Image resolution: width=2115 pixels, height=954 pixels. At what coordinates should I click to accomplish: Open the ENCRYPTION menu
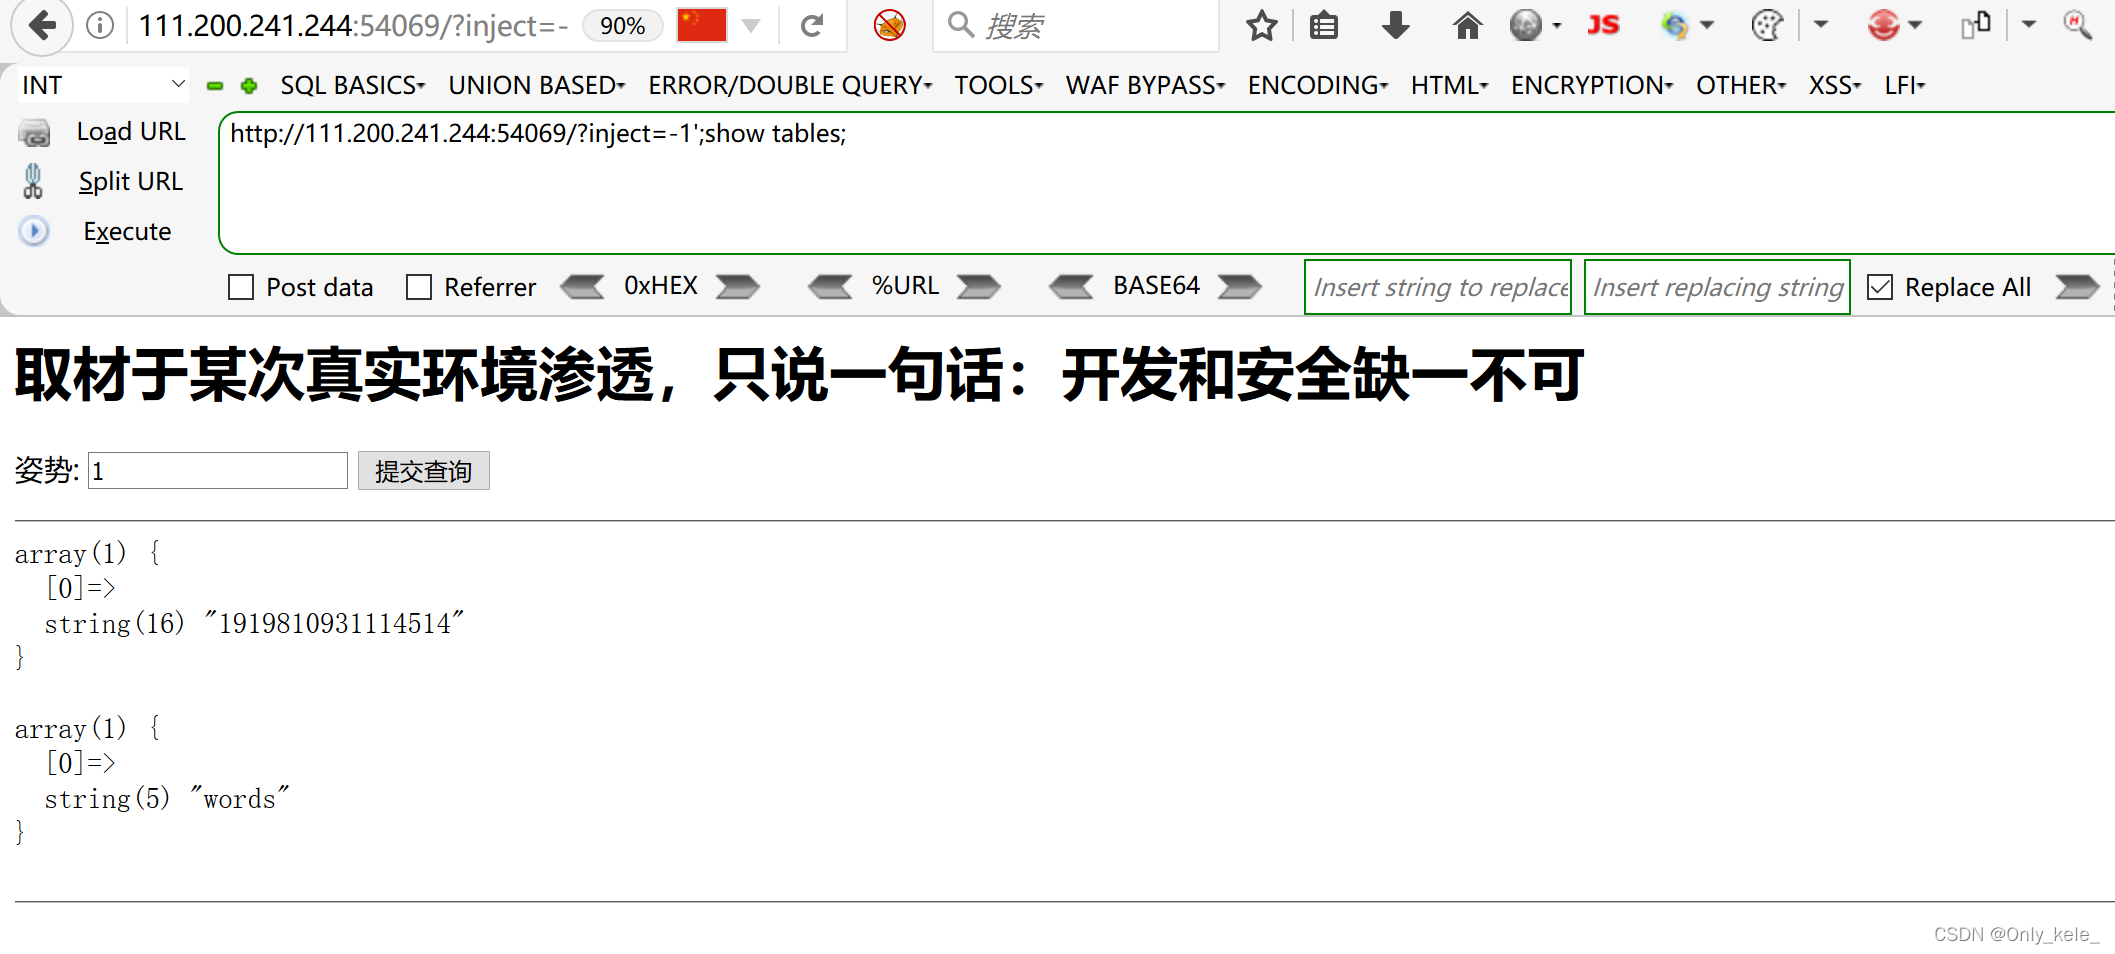pos(1592,85)
